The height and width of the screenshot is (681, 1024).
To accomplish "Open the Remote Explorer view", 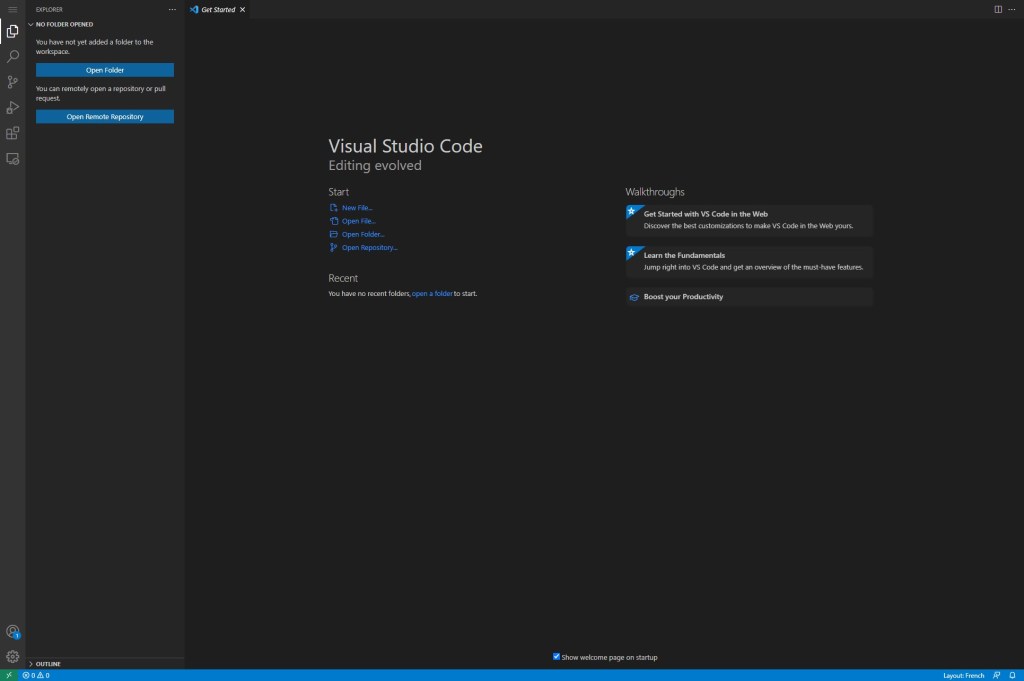I will coord(12,158).
